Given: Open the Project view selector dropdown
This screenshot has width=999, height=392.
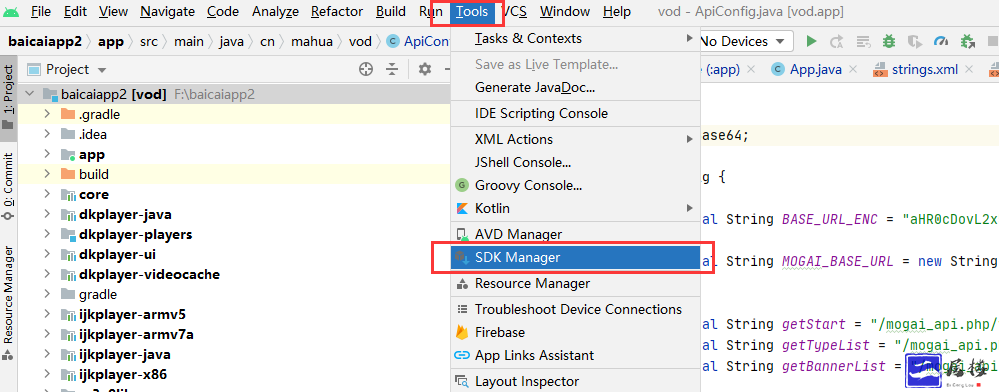Looking at the screenshot, I should 68,69.
